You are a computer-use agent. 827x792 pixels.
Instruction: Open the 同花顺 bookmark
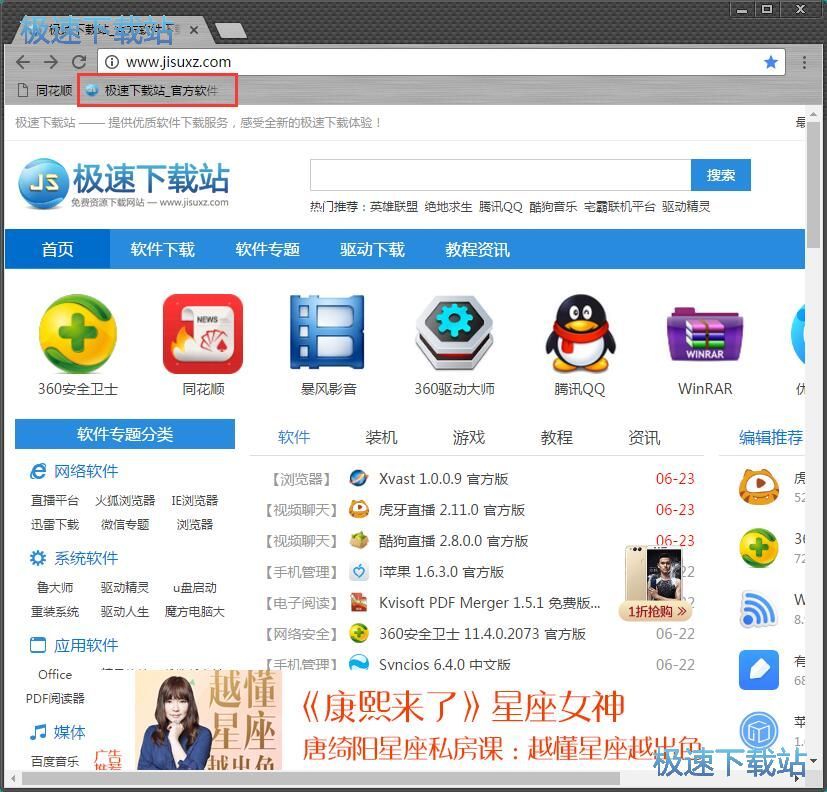[x=45, y=91]
